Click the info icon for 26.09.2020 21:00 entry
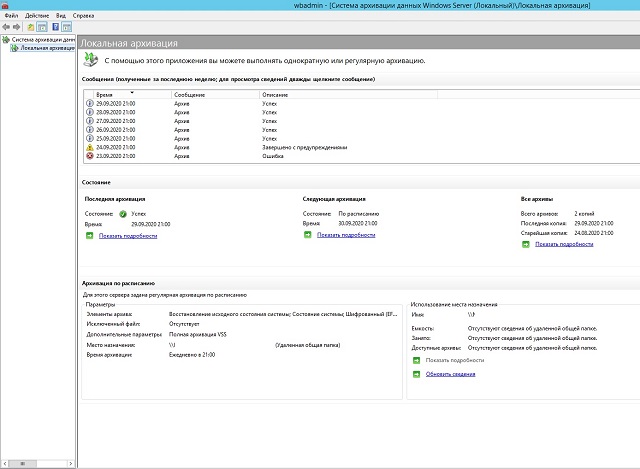This screenshot has width=640, height=469. (x=90, y=130)
